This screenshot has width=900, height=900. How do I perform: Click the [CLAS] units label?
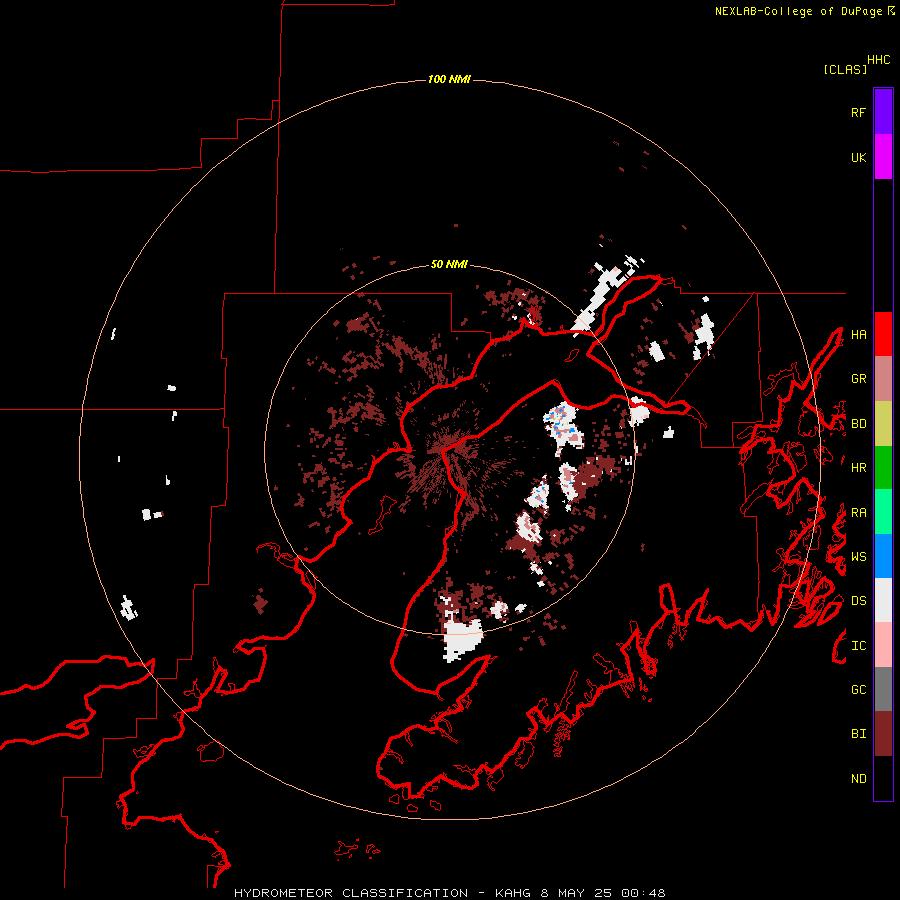(845, 69)
